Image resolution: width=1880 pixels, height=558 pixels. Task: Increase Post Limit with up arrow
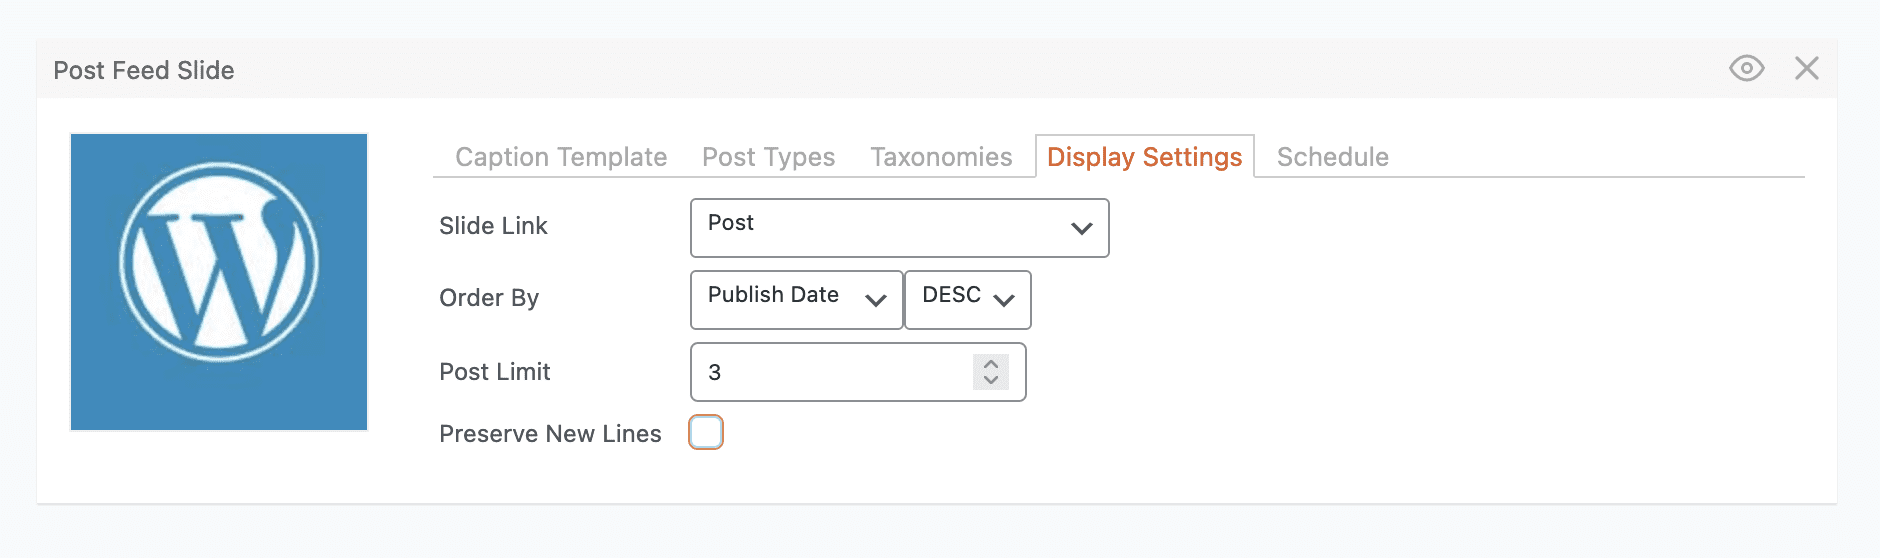991,364
